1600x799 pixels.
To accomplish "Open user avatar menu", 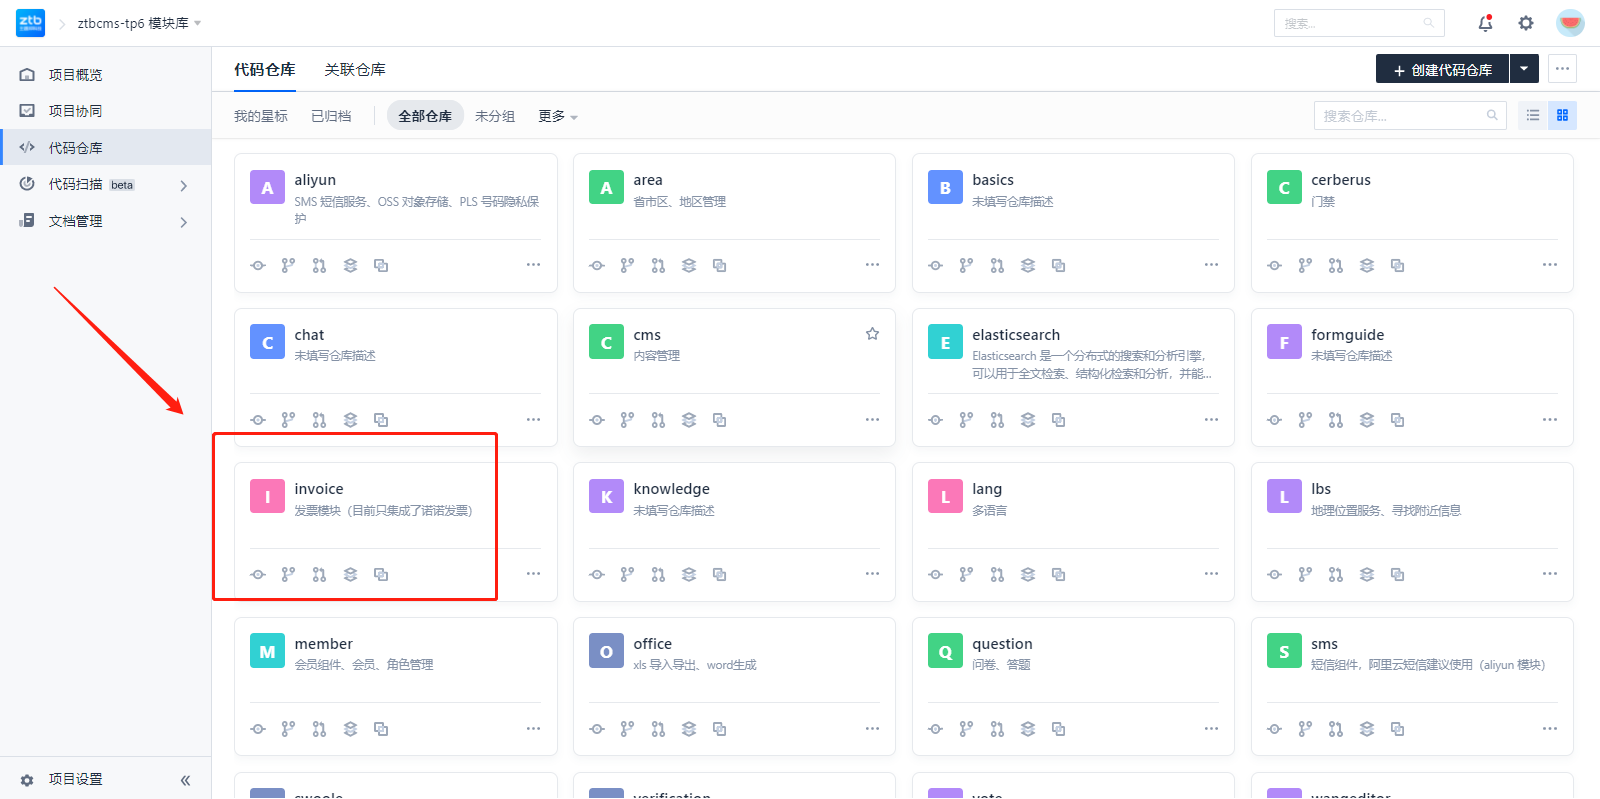I will [x=1570, y=23].
